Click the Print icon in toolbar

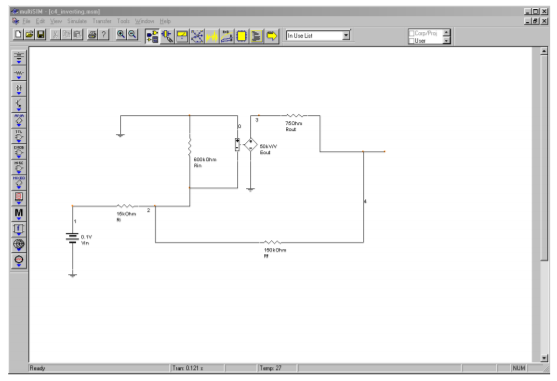click(x=92, y=34)
